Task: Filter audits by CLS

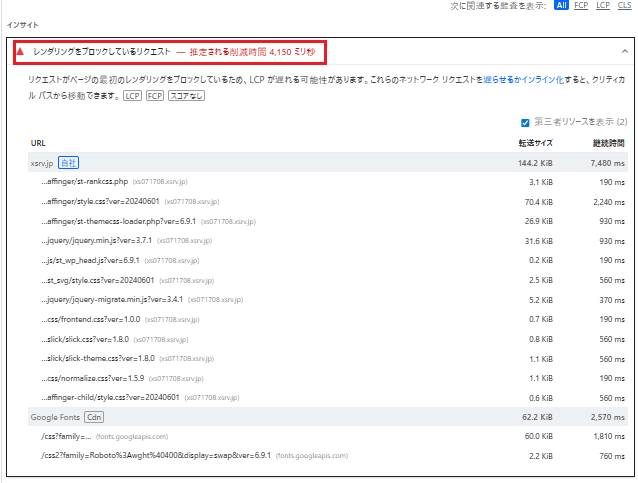Action: coord(625,6)
